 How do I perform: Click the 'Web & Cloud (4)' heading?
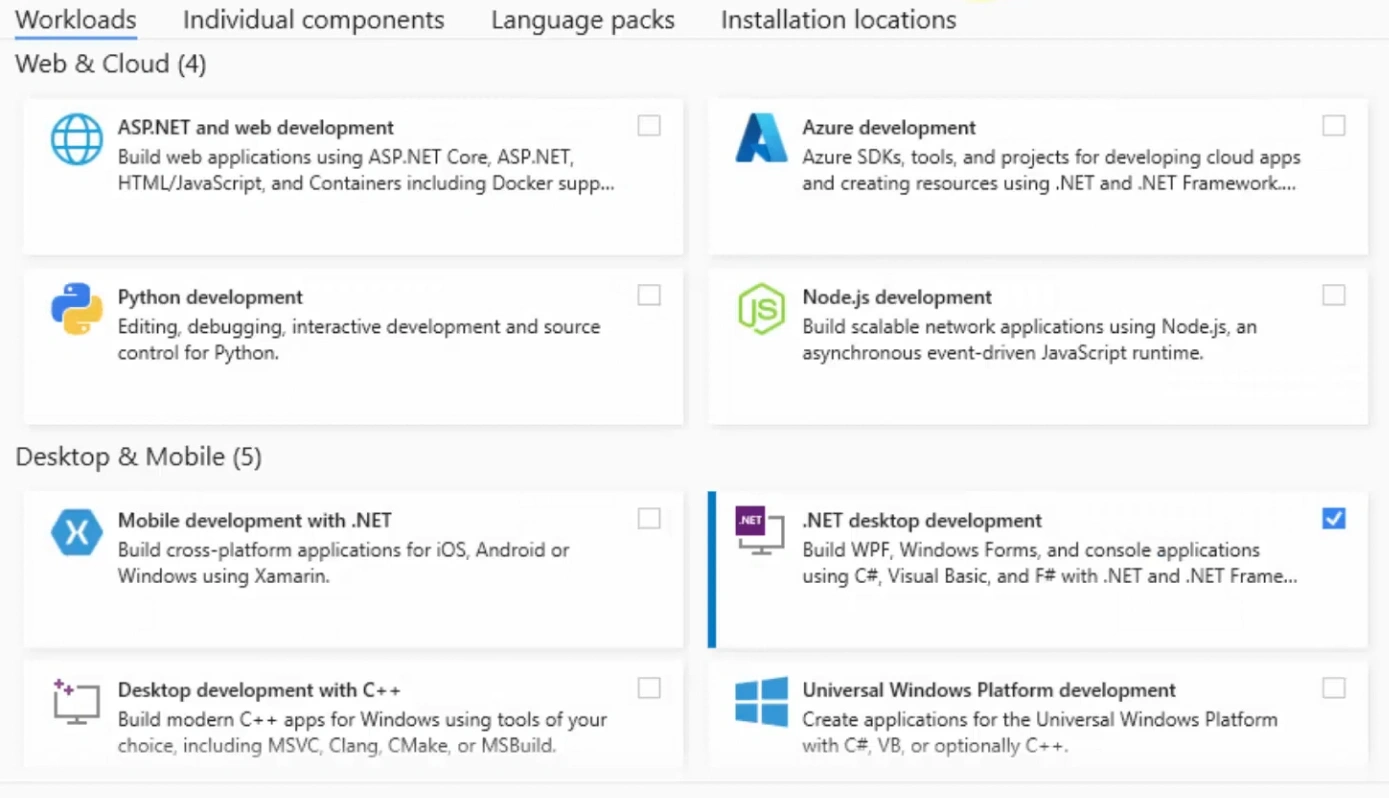point(111,65)
